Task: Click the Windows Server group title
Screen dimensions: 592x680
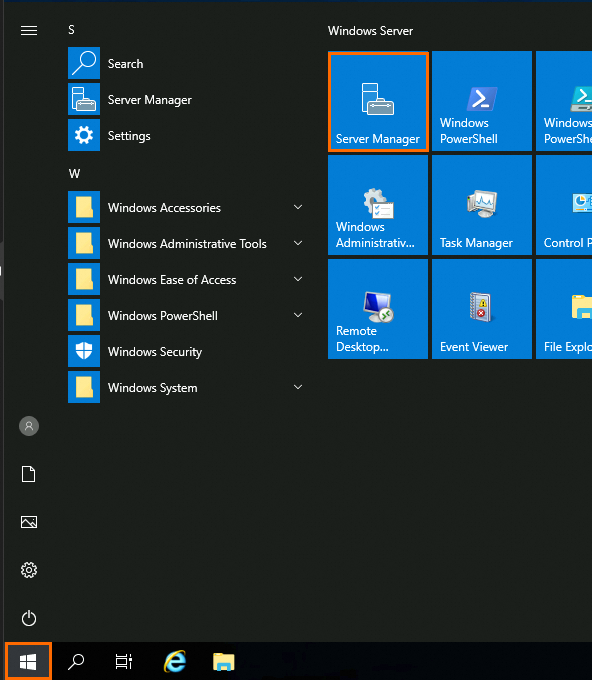Action: [x=370, y=31]
